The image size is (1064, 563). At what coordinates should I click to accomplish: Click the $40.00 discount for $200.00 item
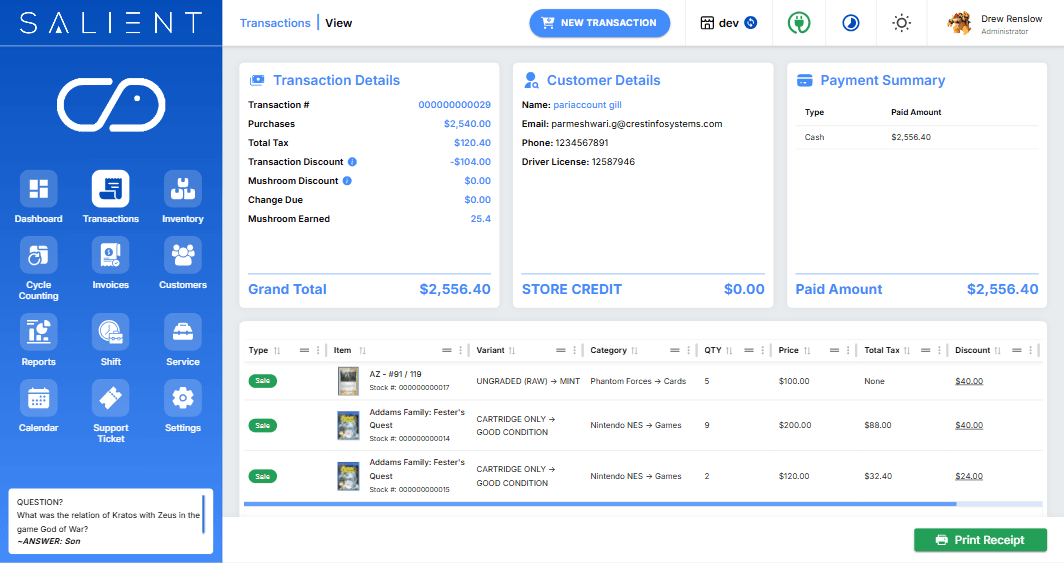[x=969, y=425]
